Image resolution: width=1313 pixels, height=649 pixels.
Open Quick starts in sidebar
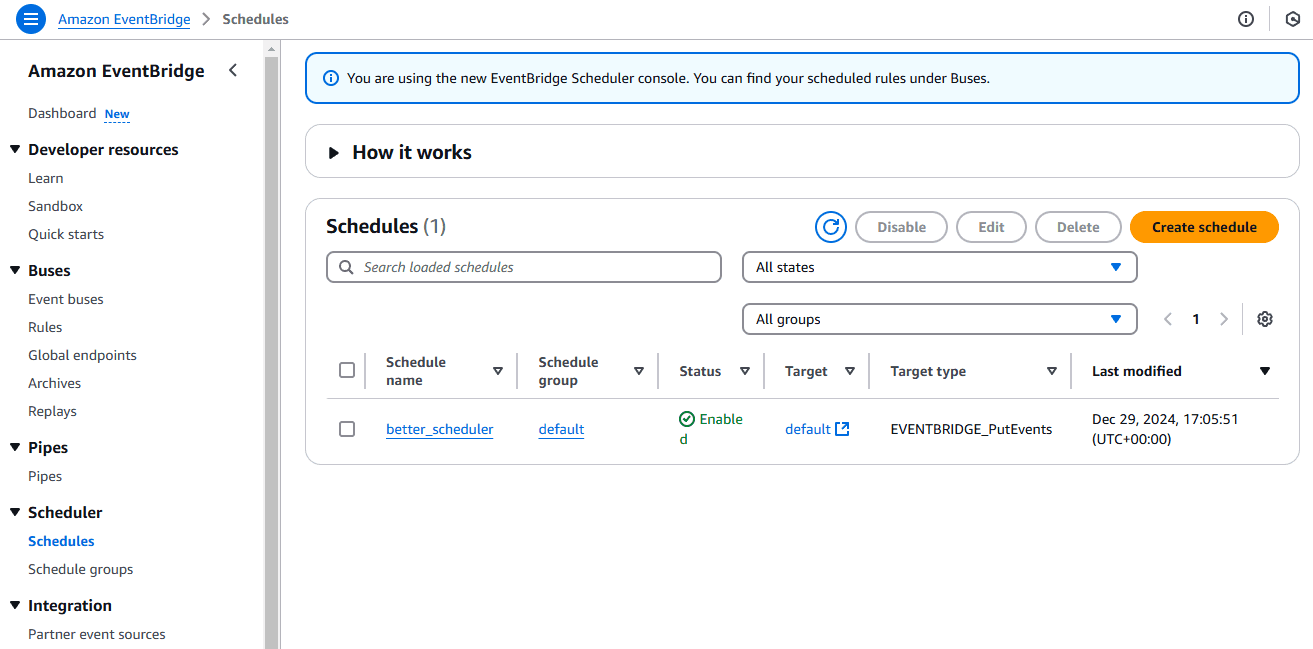click(x=66, y=234)
